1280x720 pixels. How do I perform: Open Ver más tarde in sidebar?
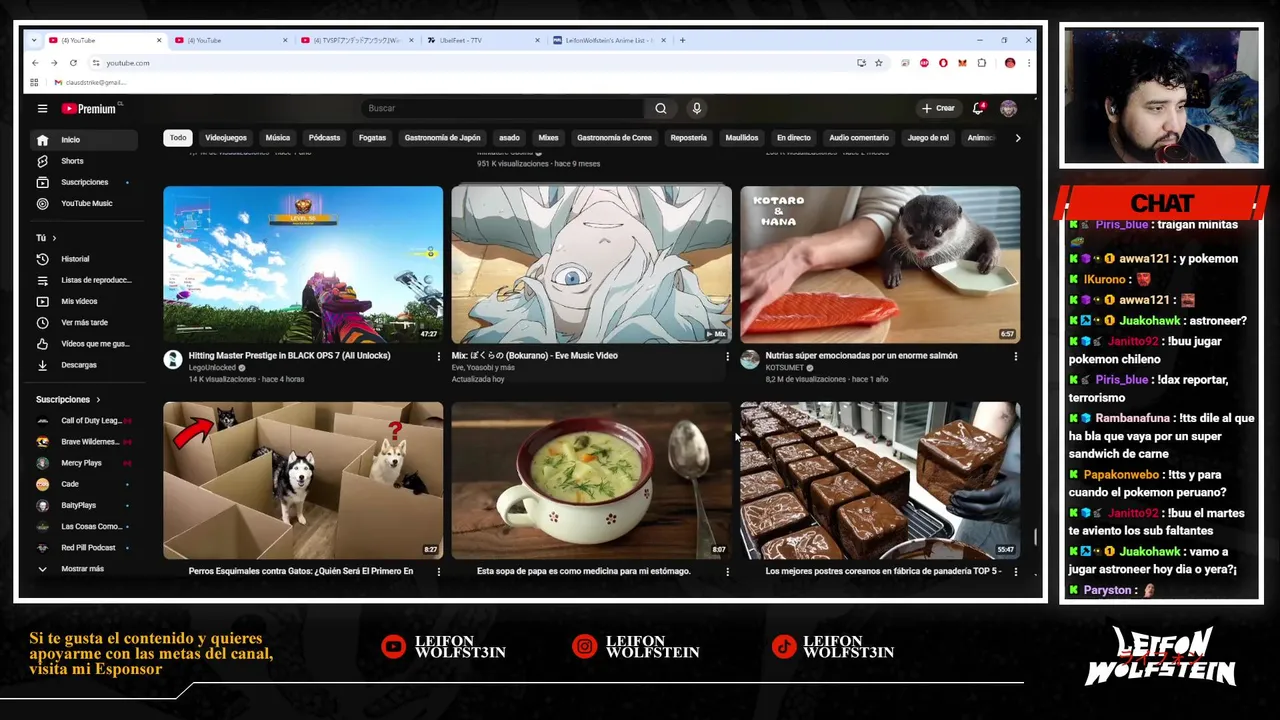[84, 322]
